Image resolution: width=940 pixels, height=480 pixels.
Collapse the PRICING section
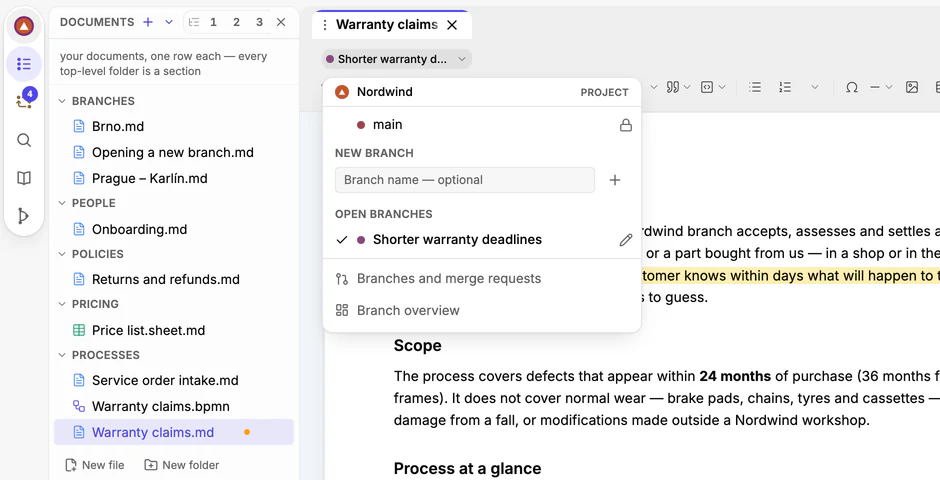coord(62,304)
